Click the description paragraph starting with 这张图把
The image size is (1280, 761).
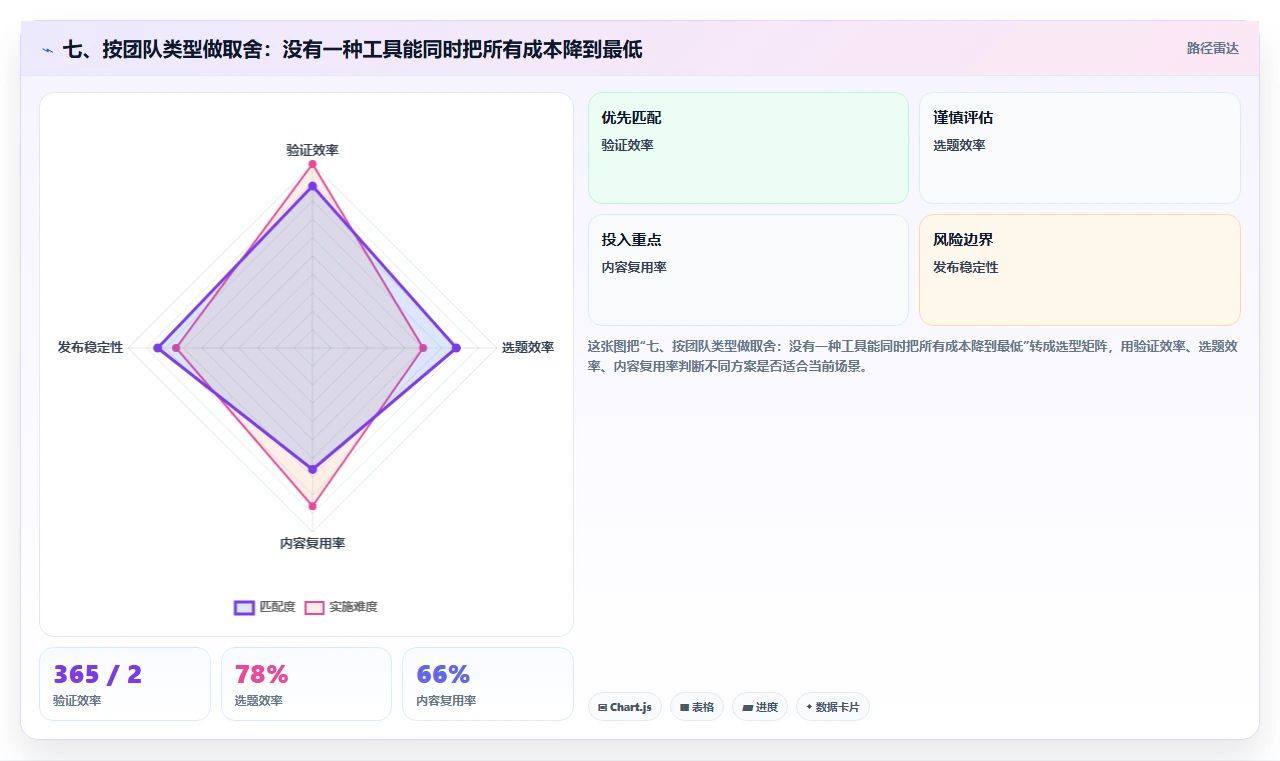(913, 356)
